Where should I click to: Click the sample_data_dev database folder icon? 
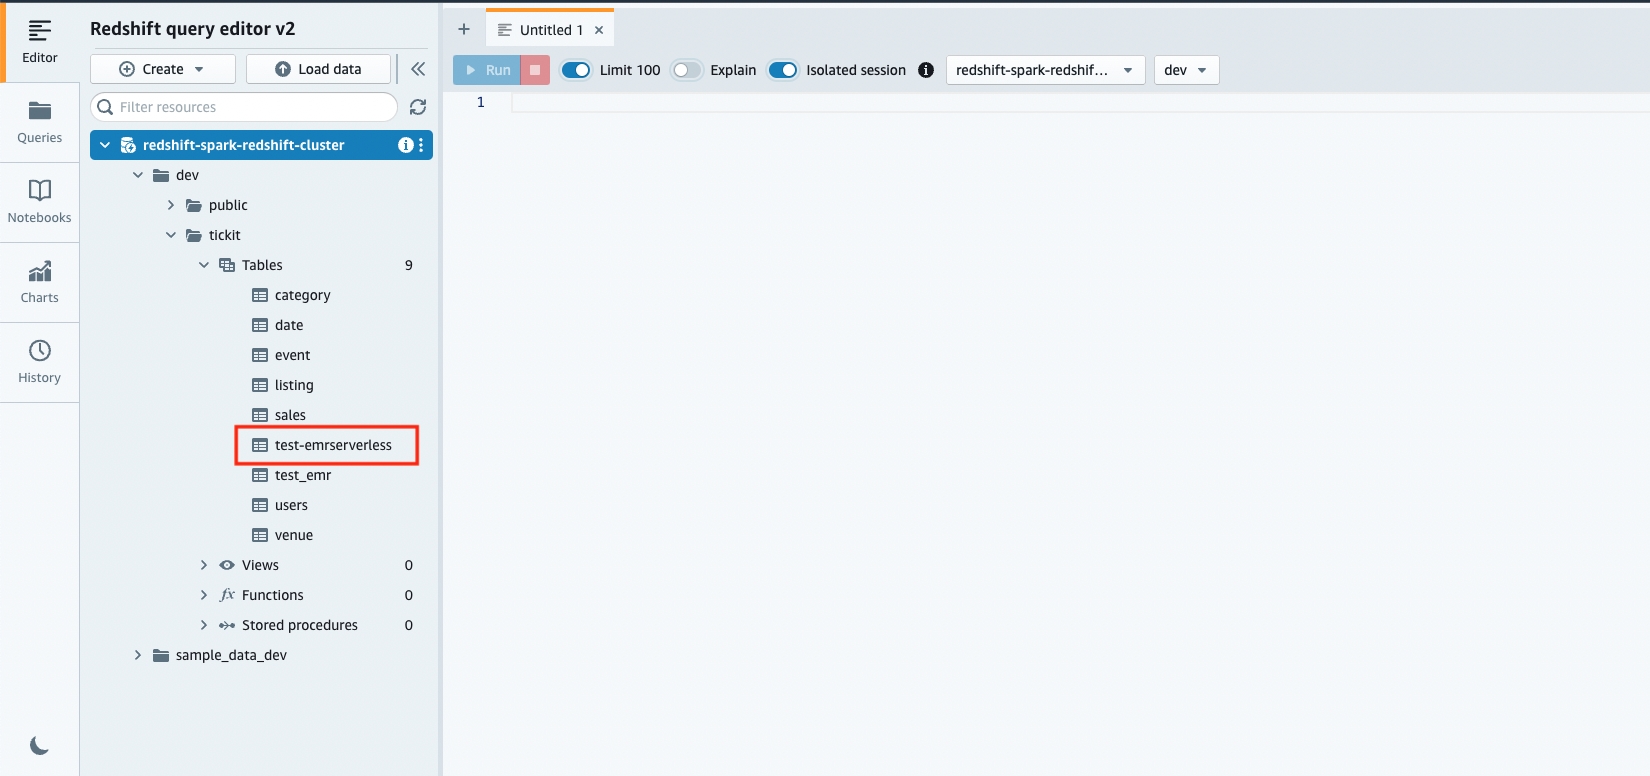(161, 655)
